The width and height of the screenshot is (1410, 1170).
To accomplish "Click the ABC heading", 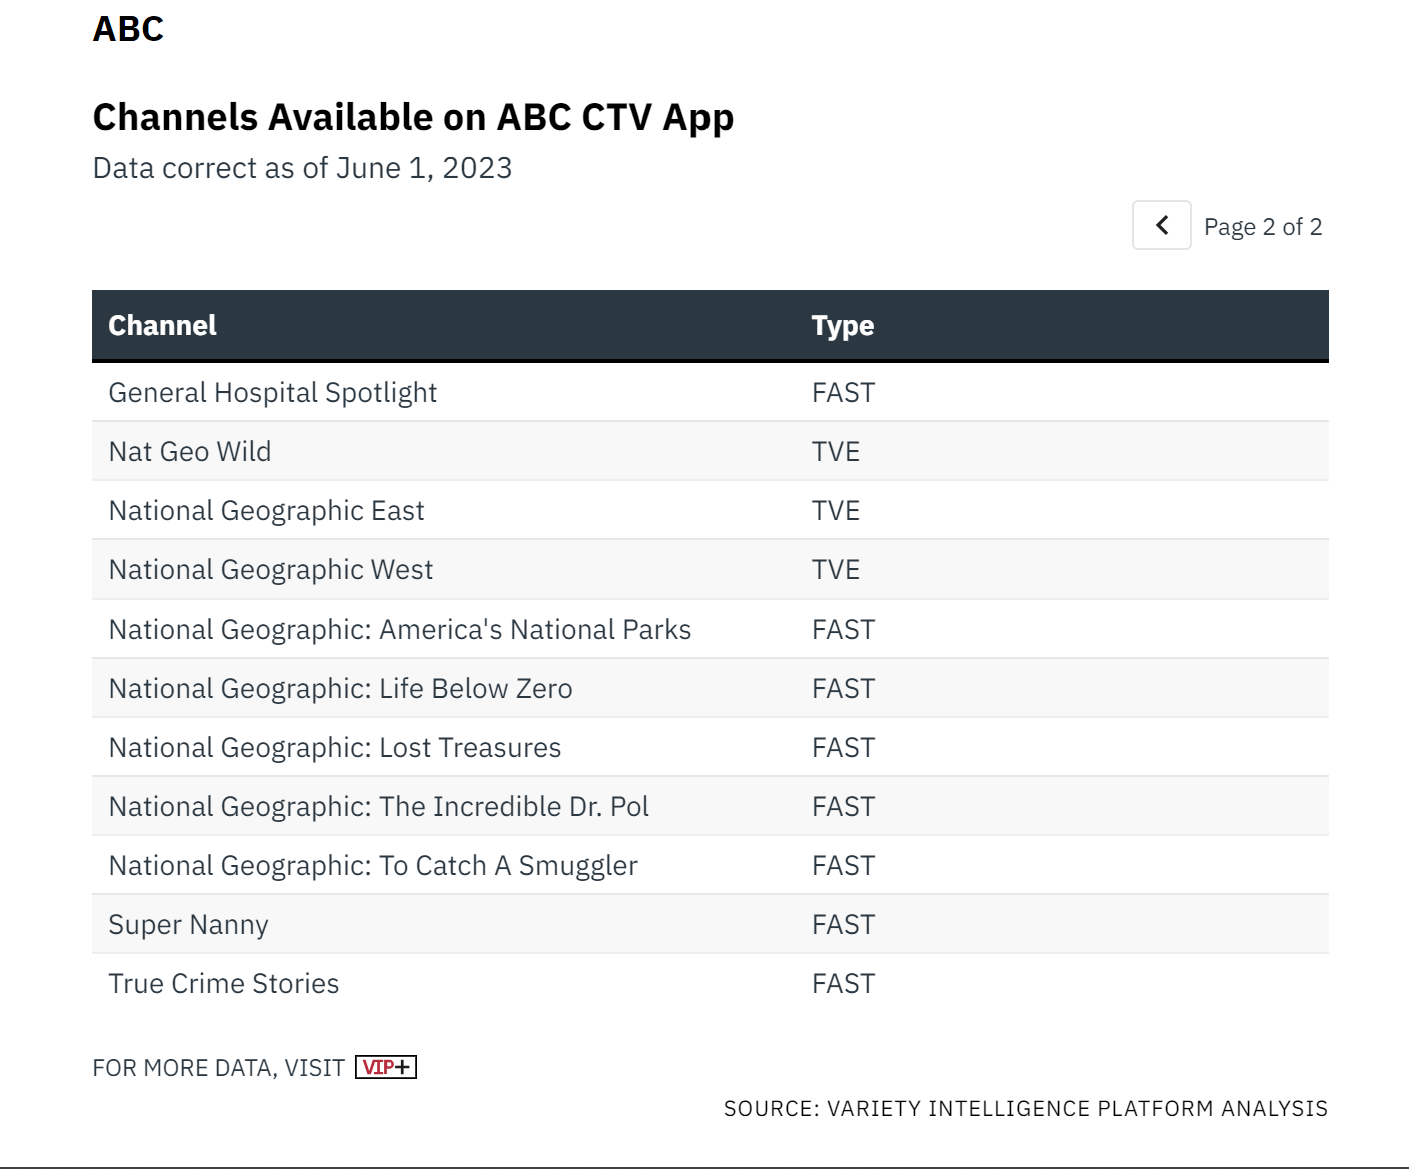I will (128, 28).
